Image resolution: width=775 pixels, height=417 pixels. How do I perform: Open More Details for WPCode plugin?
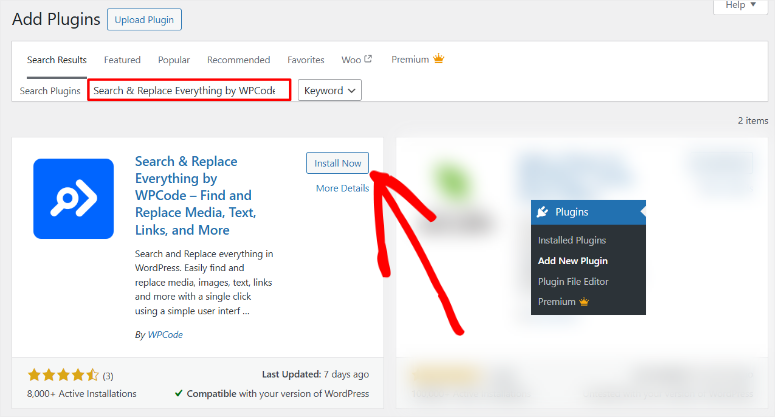coord(343,188)
